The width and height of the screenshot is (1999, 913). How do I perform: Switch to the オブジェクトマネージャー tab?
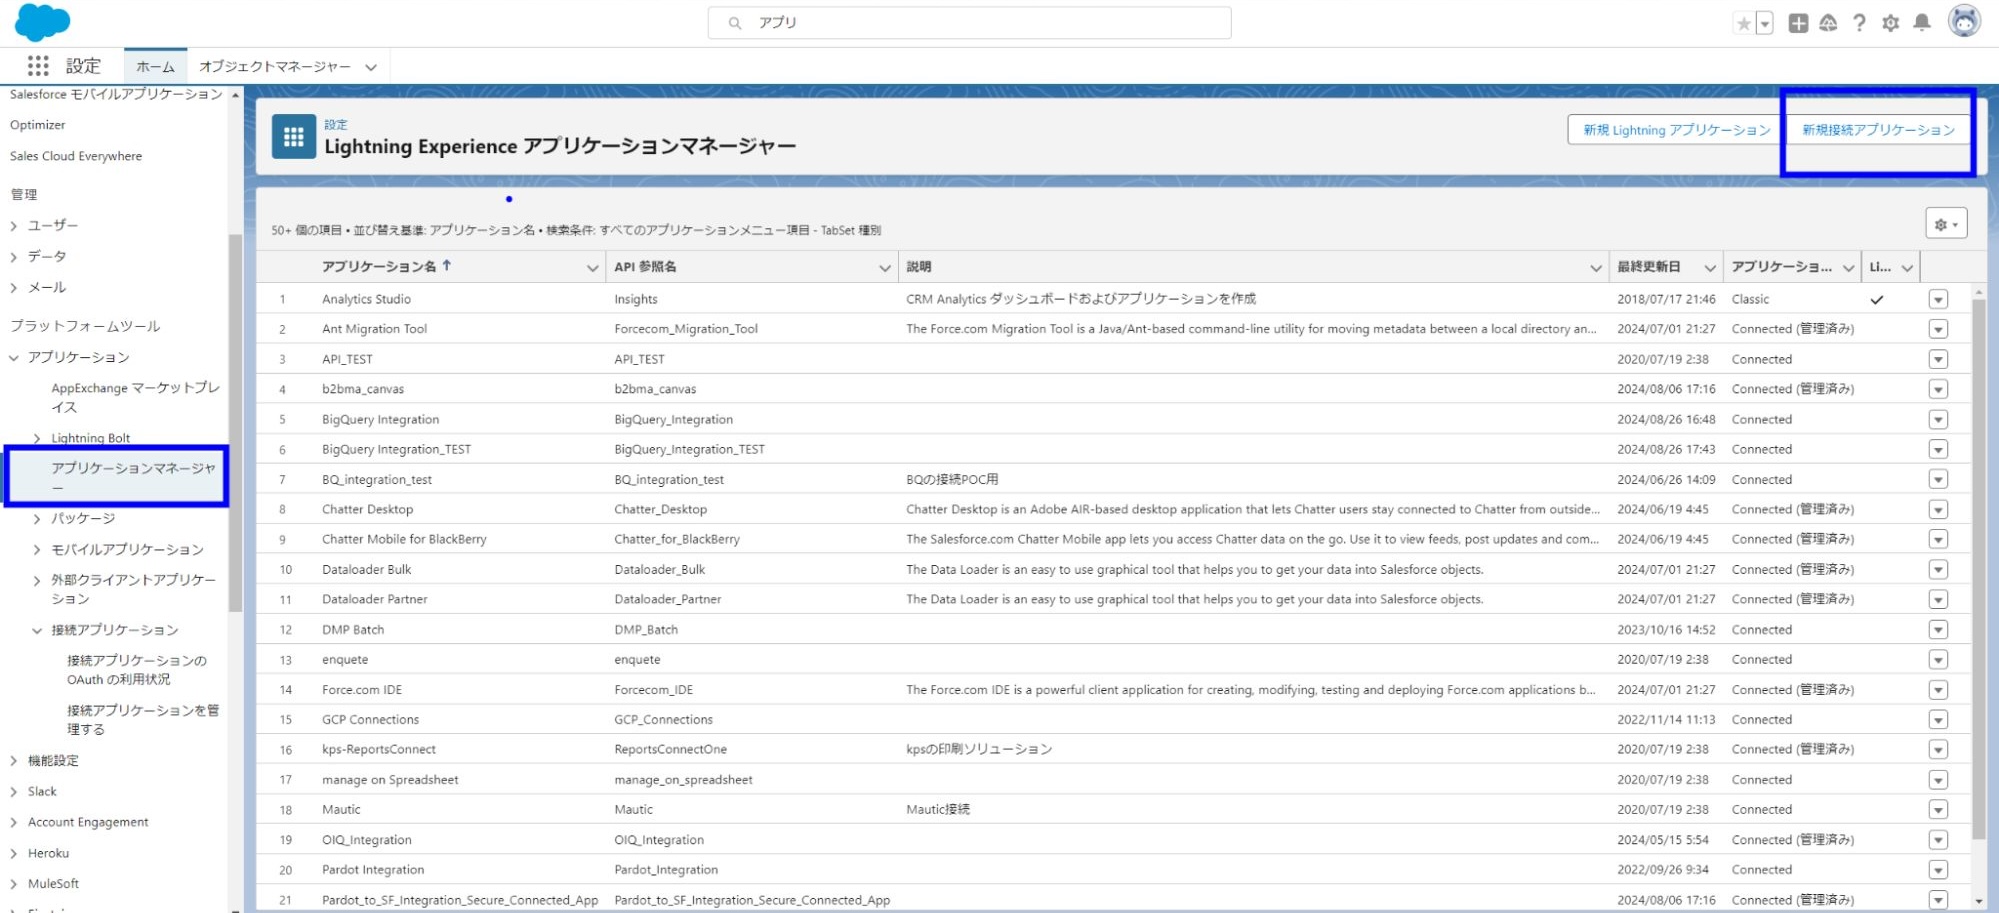274,67
